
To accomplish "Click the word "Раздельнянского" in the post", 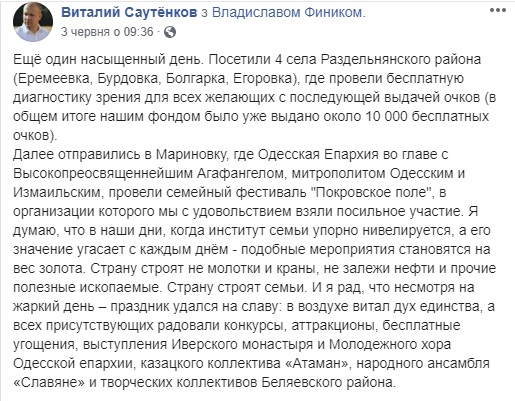I will [377, 60].
